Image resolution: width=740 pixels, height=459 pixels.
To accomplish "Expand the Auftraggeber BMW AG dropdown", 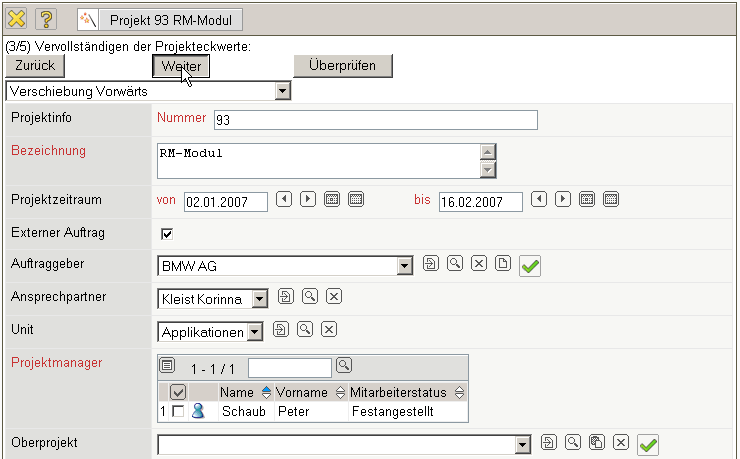I will point(404,266).
